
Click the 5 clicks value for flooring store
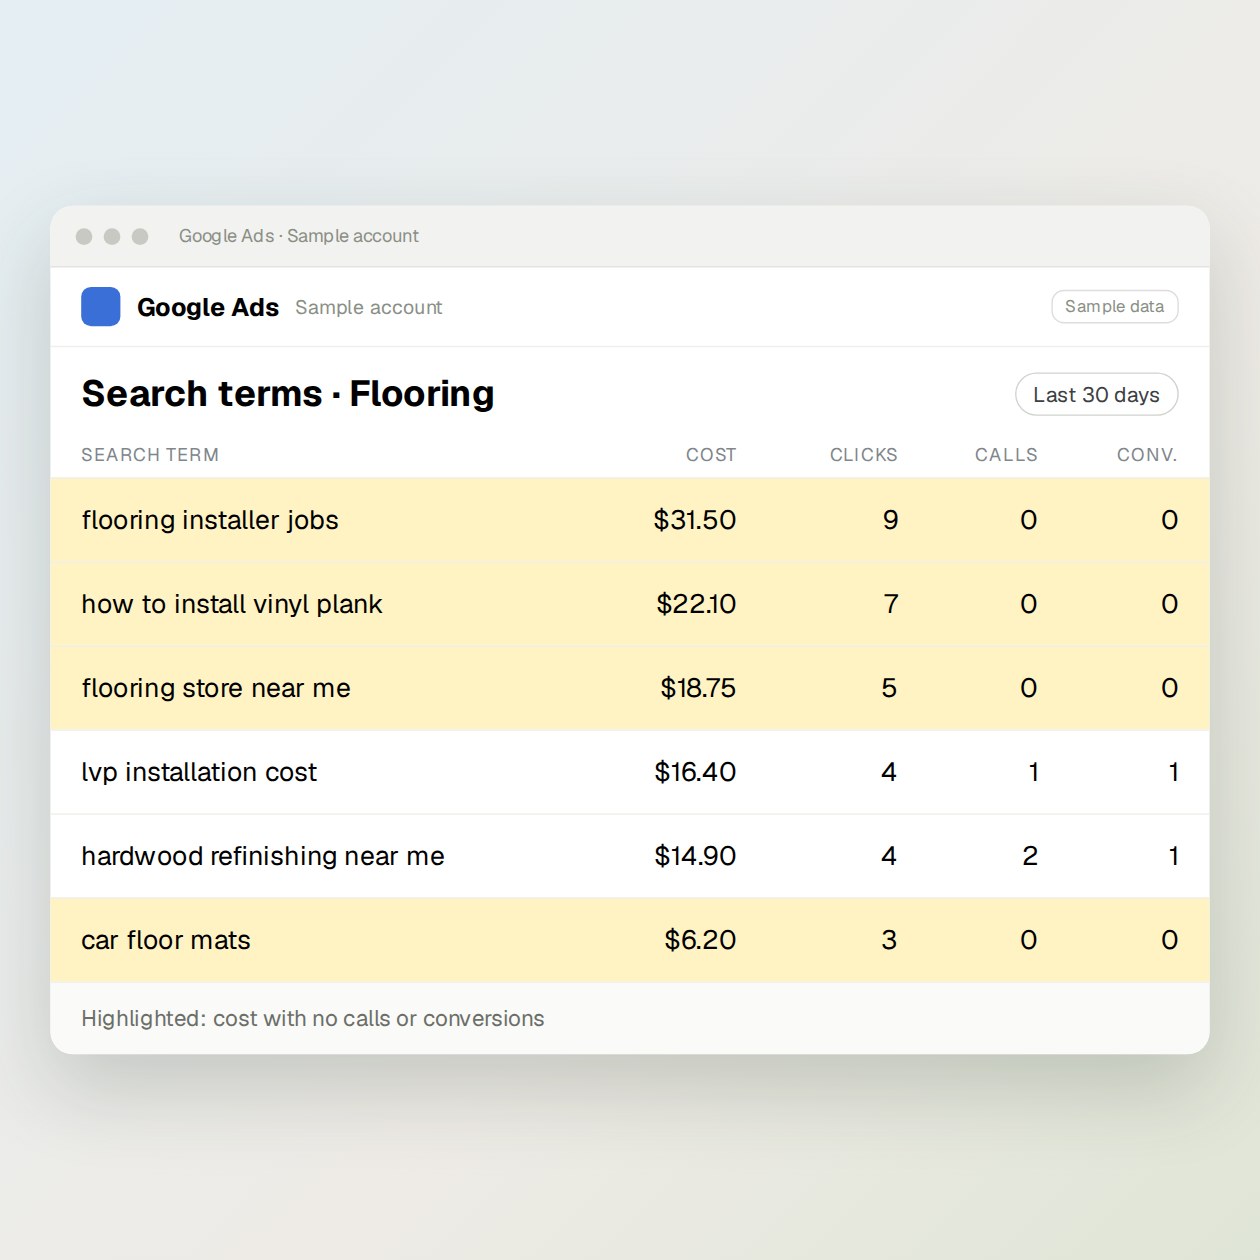(x=889, y=688)
